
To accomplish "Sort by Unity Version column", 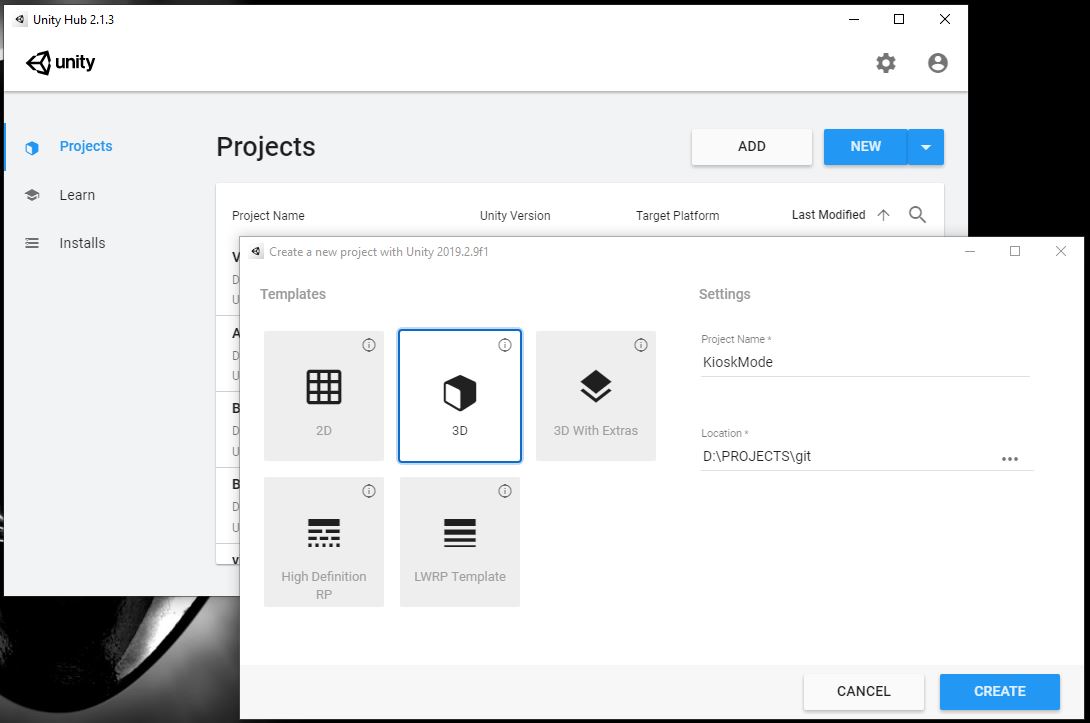I will [x=515, y=216].
